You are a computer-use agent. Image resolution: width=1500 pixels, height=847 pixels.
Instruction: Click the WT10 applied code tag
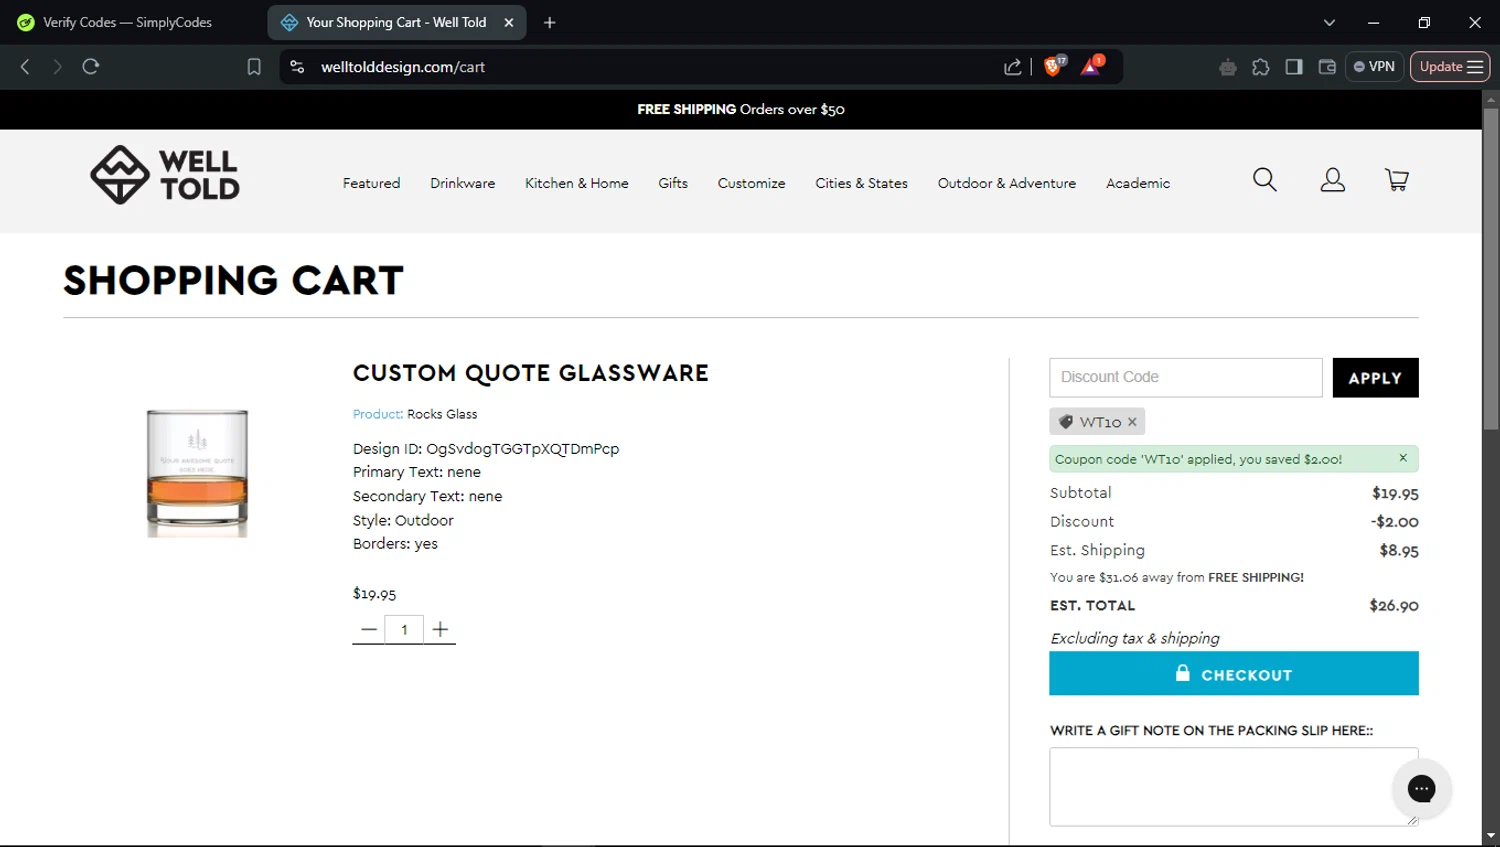(1097, 422)
